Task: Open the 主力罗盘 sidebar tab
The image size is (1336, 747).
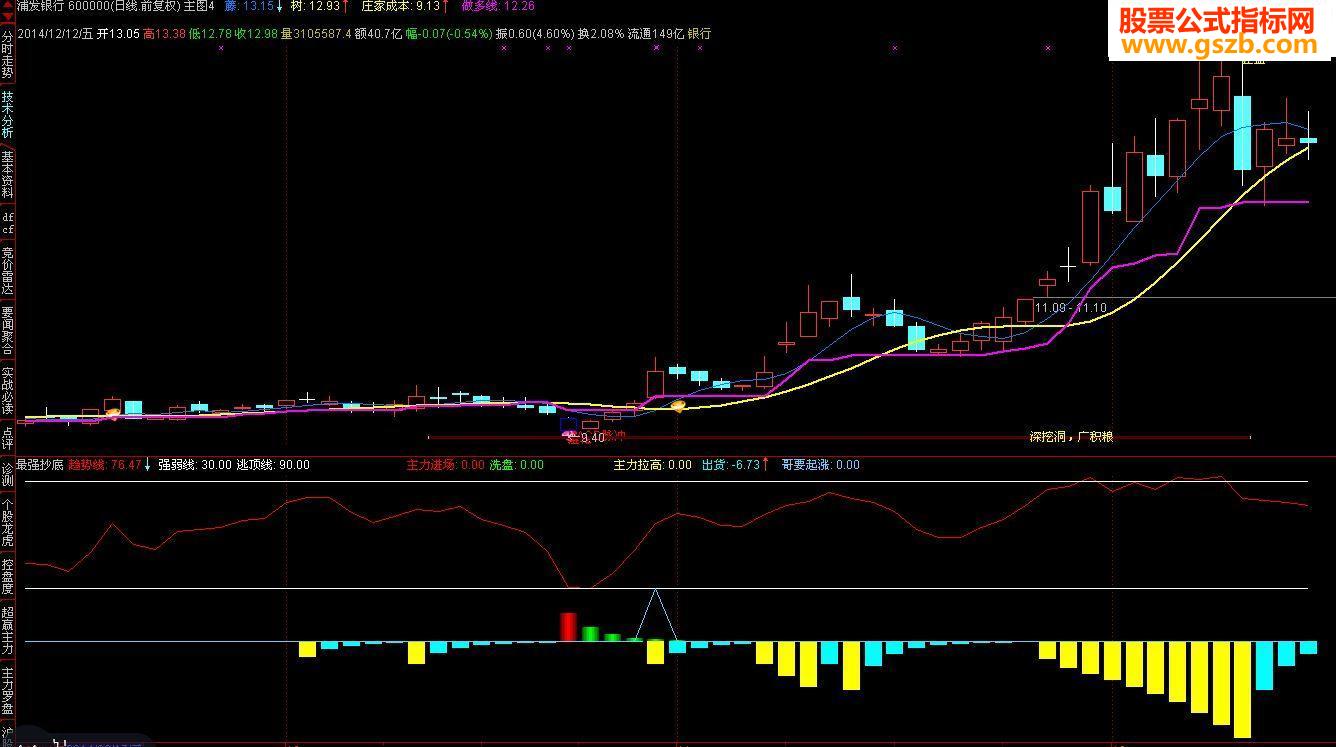Action: coord(7,691)
